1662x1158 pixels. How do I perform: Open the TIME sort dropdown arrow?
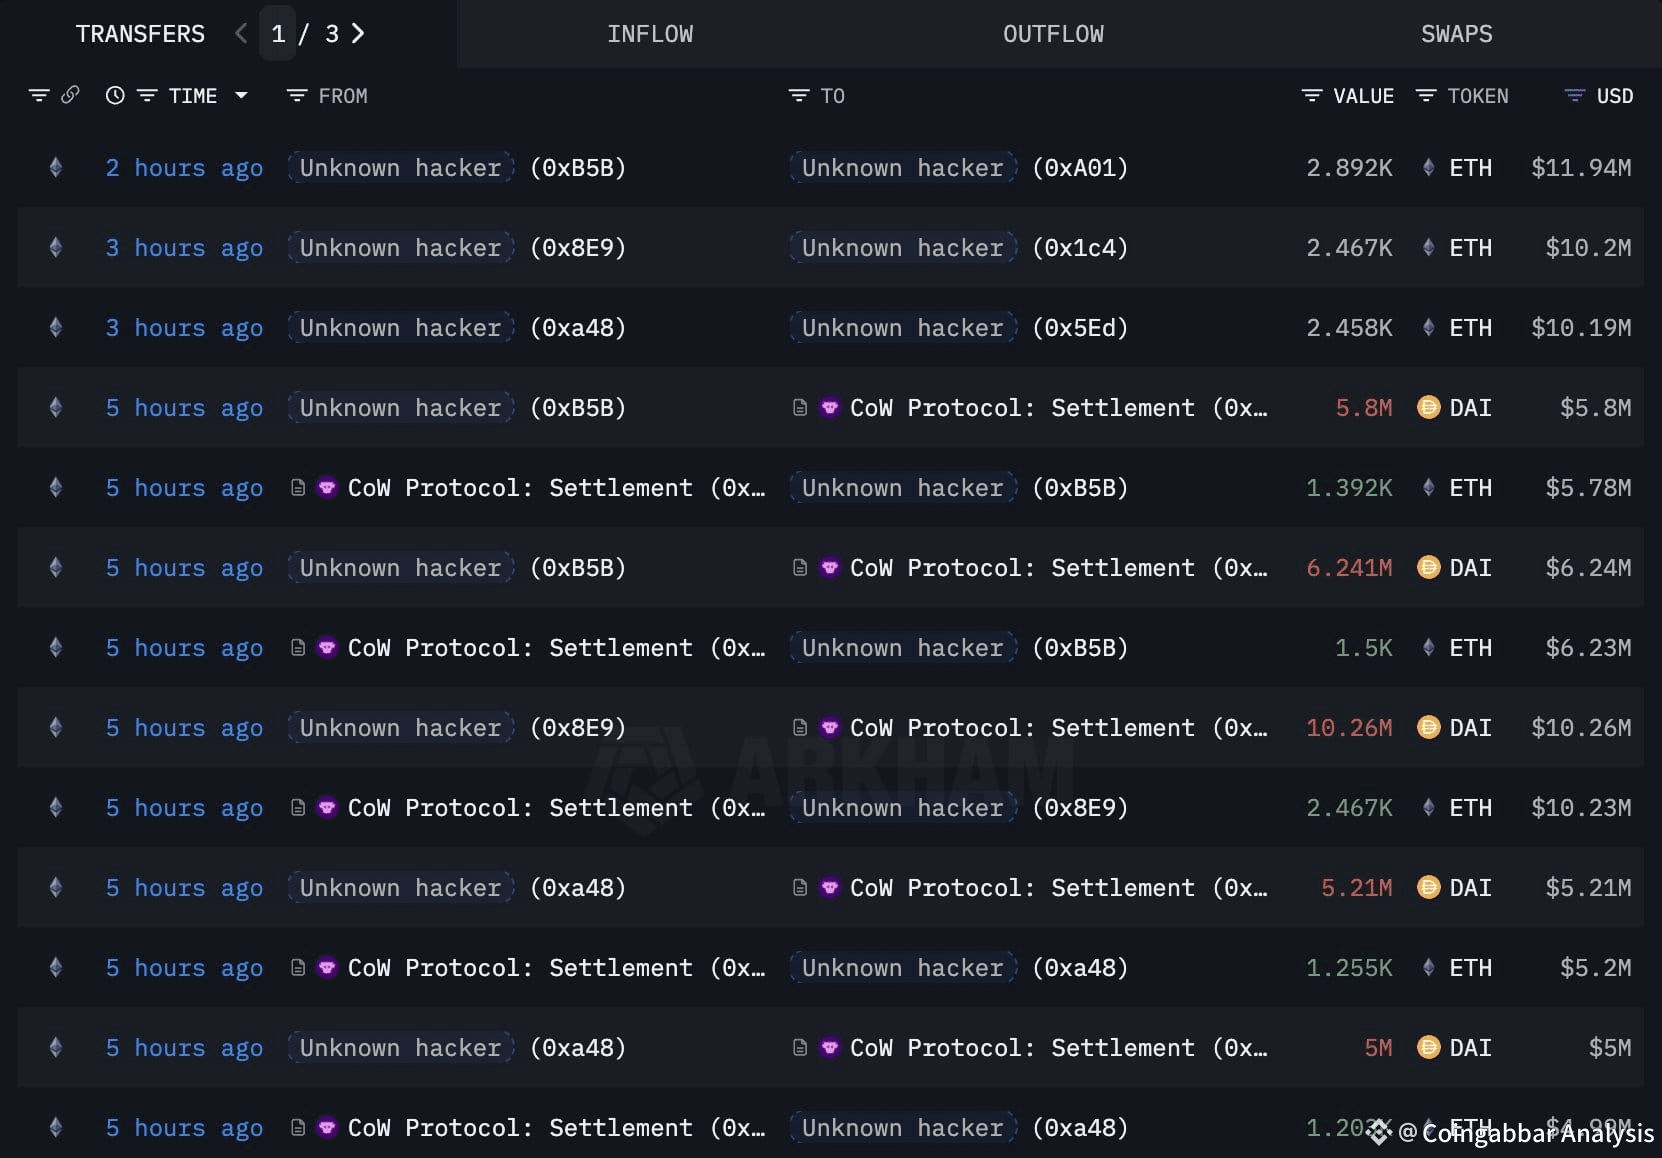(241, 95)
